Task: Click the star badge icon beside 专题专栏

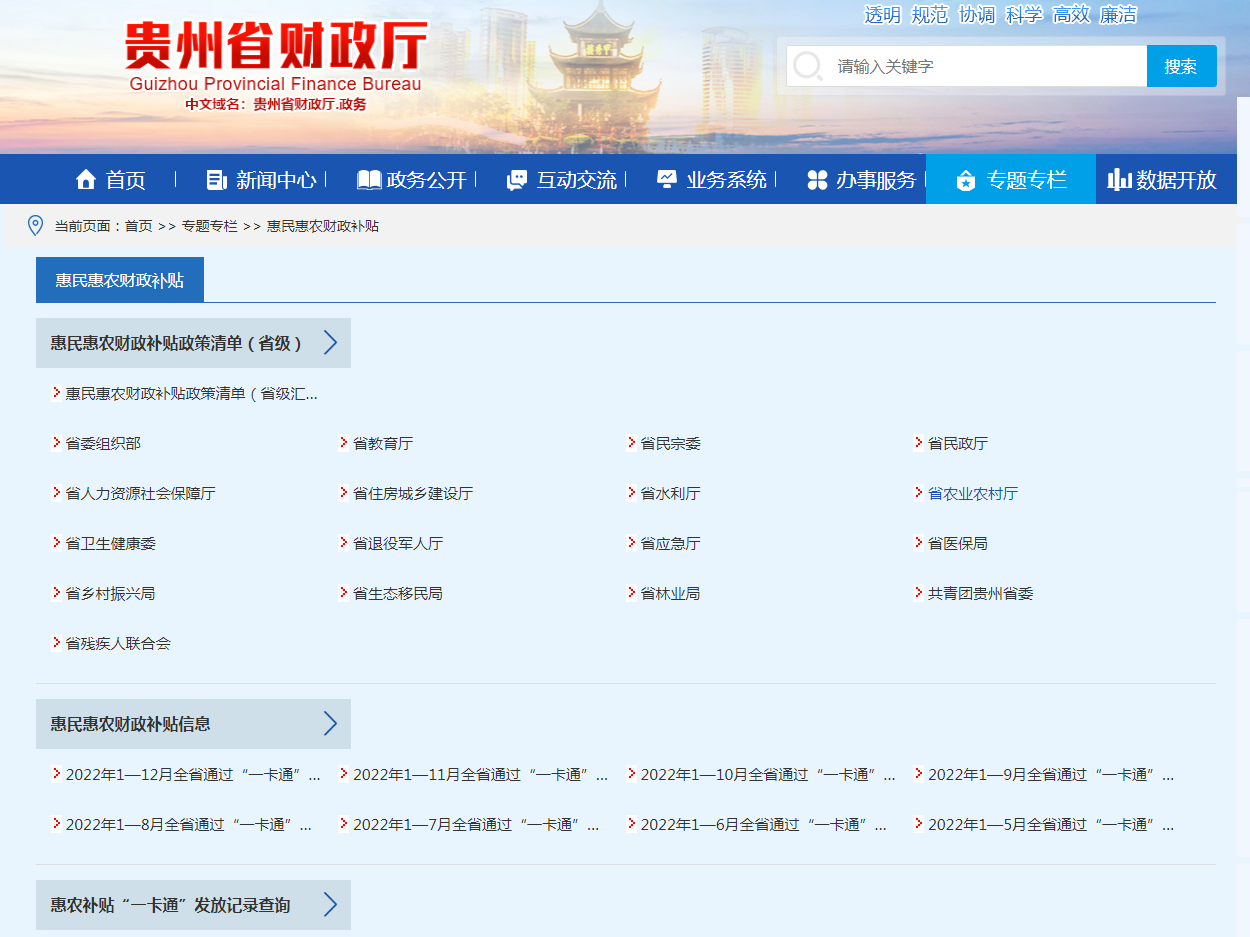Action: [966, 180]
